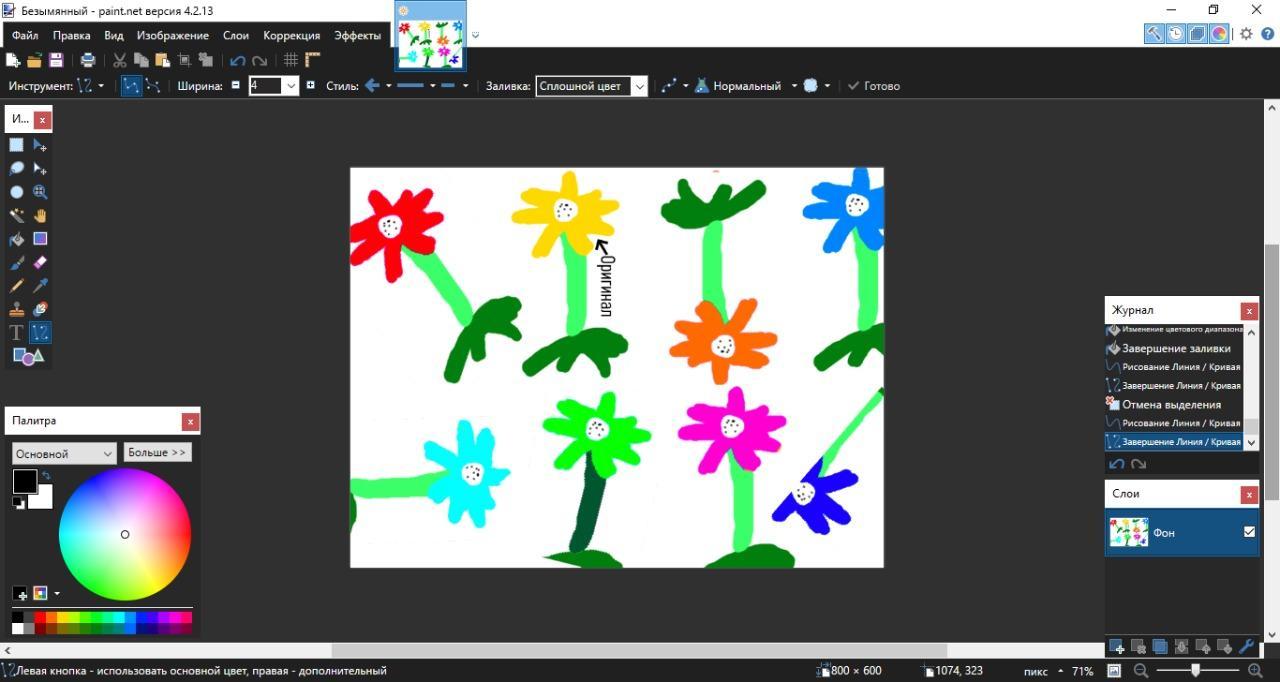This screenshot has height=682, width=1280.
Task: Open the Изображение menu
Action: (x=173, y=35)
